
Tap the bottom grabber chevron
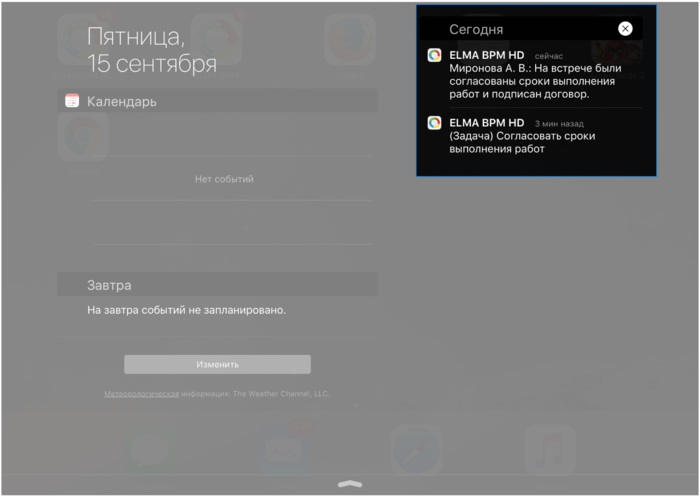(x=350, y=484)
